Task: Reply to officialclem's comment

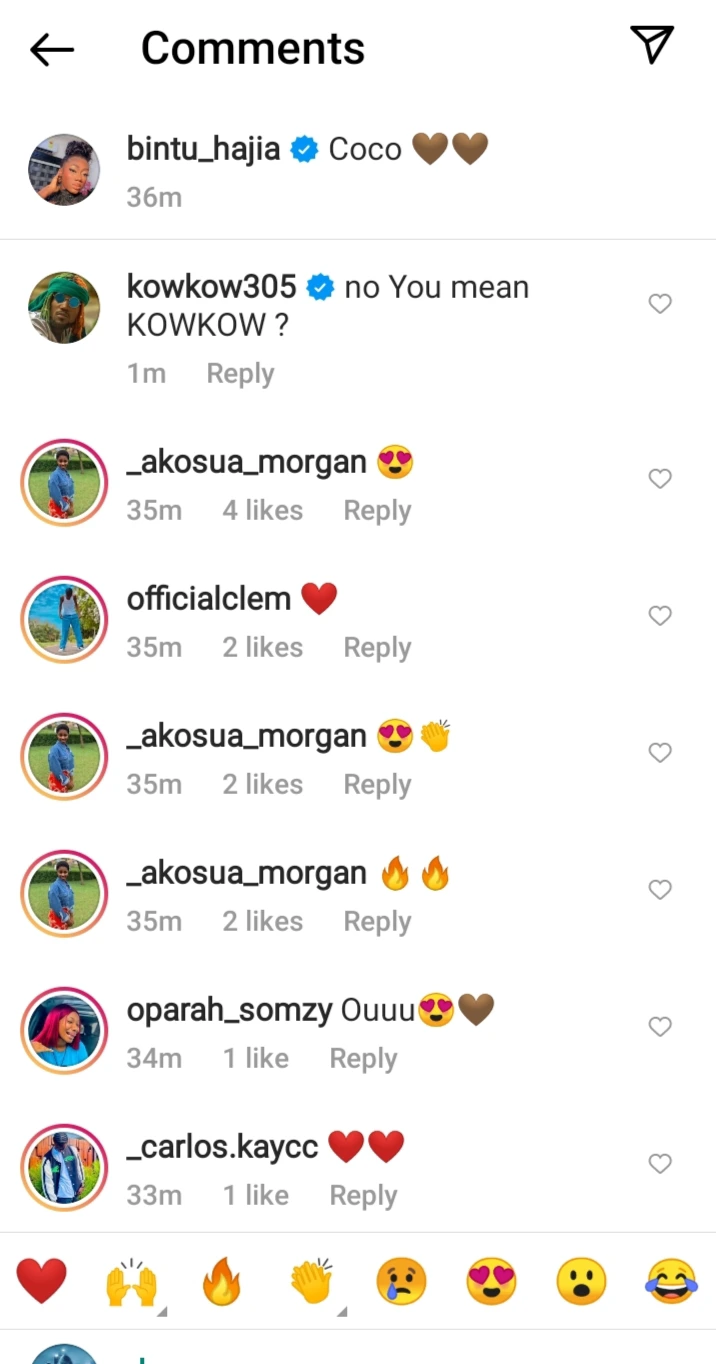Action: [377, 648]
